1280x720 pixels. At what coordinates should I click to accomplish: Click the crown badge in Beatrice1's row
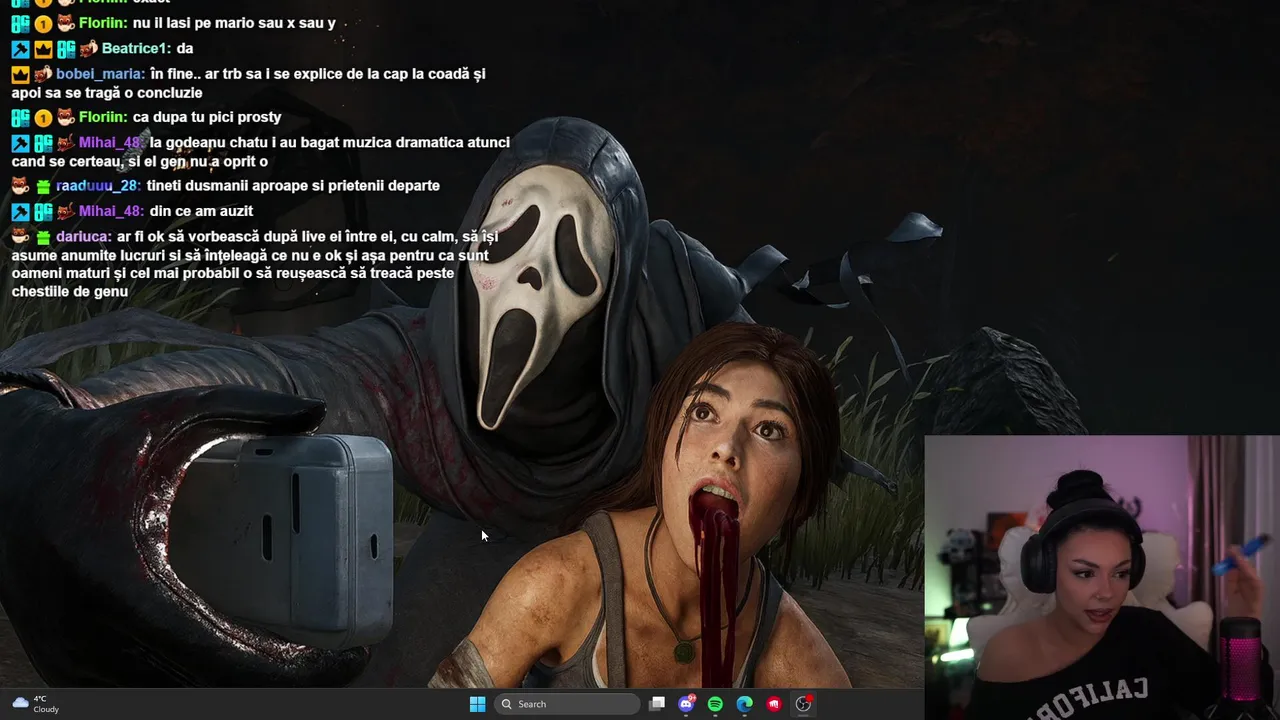point(43,48)
